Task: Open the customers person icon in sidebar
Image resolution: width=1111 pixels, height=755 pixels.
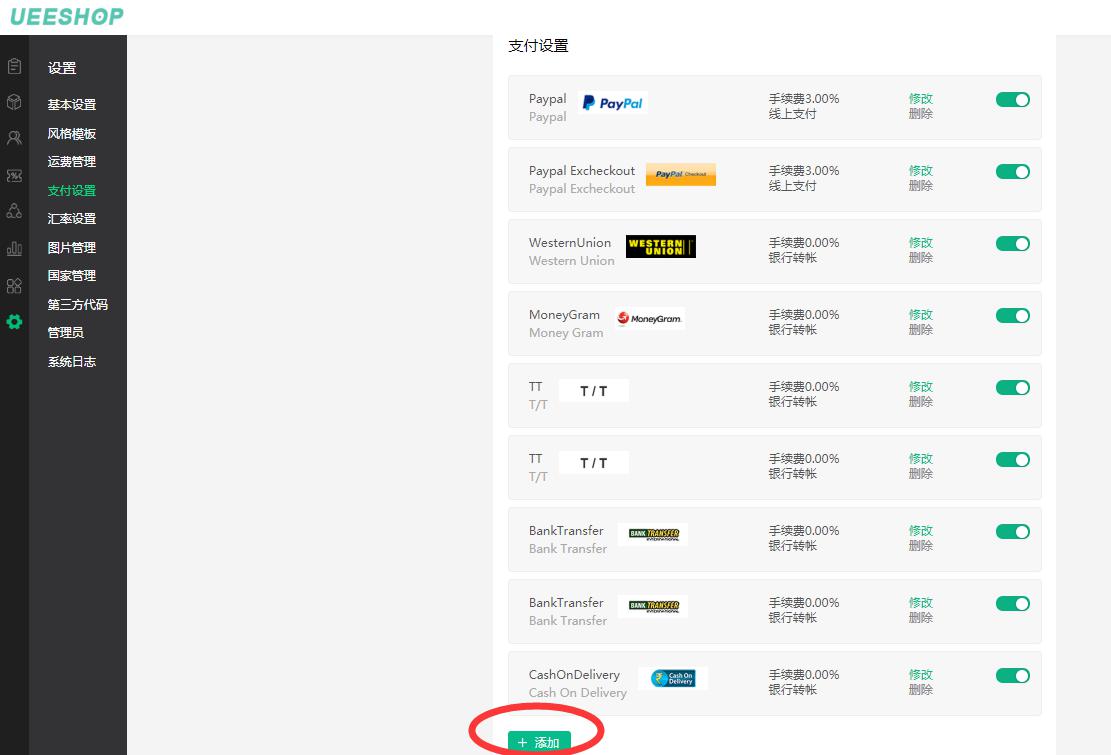Action: point(14,139)
